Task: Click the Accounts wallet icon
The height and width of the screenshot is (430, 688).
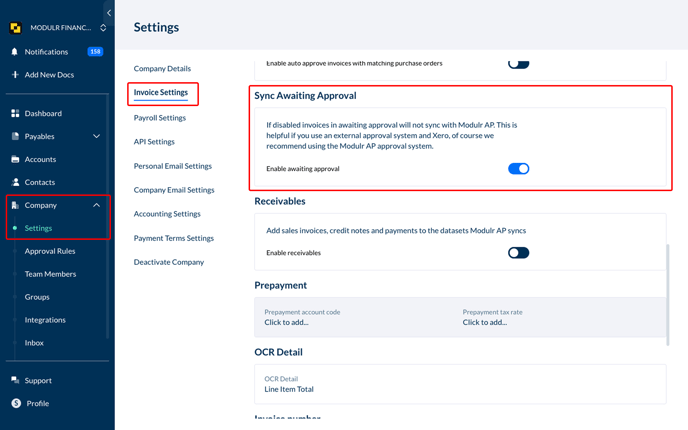Action: coord(15,159)
